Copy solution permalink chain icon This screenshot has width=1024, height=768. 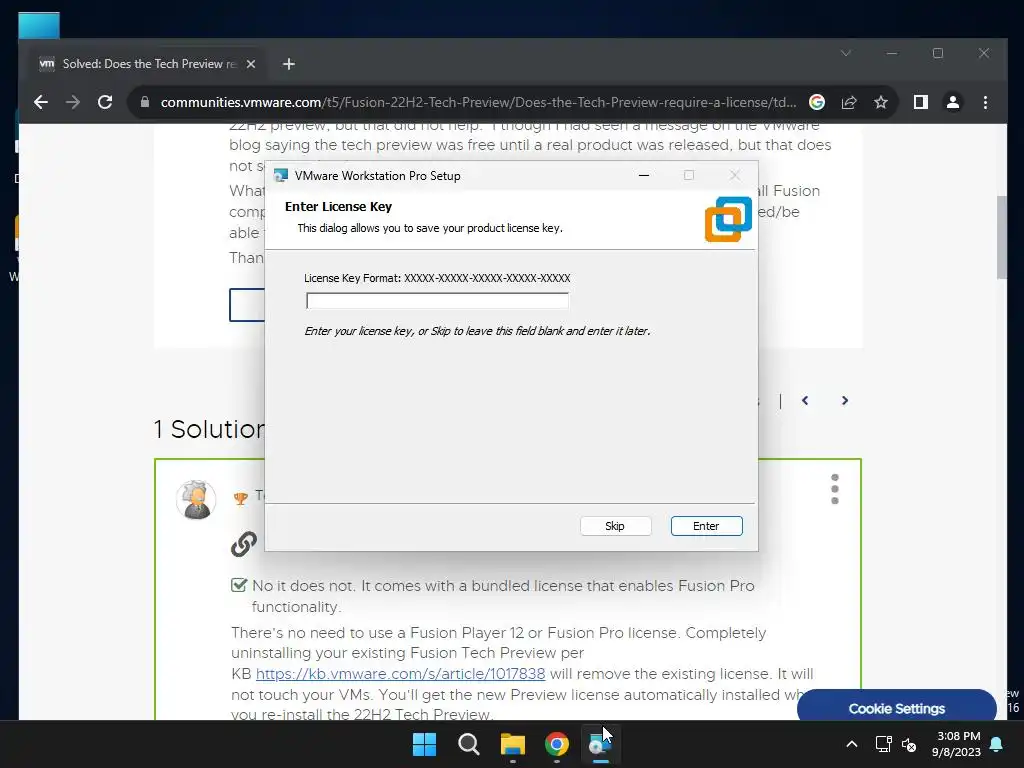(244, 543)
